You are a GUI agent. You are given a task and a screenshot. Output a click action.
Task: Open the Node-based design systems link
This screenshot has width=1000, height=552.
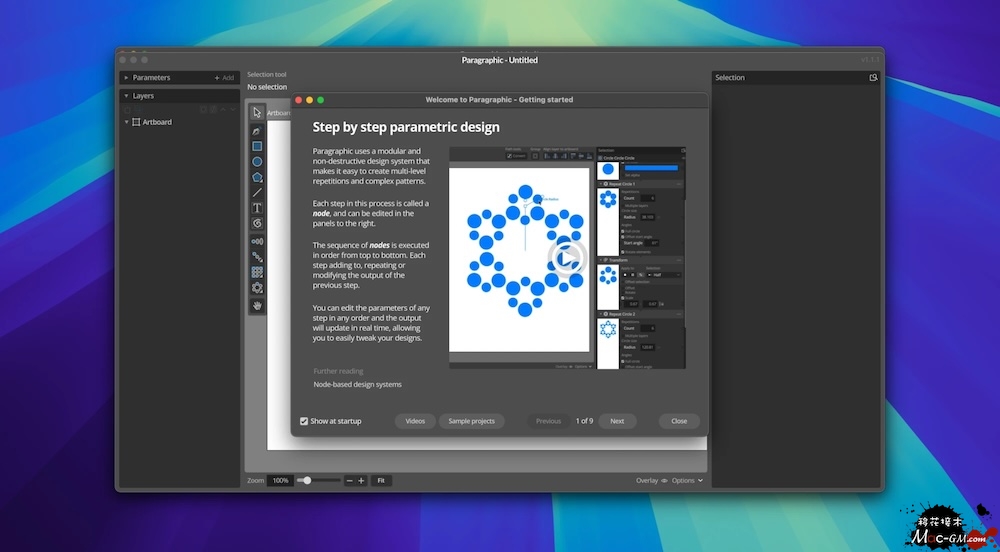pyautogui.click(x=357, y=384)
